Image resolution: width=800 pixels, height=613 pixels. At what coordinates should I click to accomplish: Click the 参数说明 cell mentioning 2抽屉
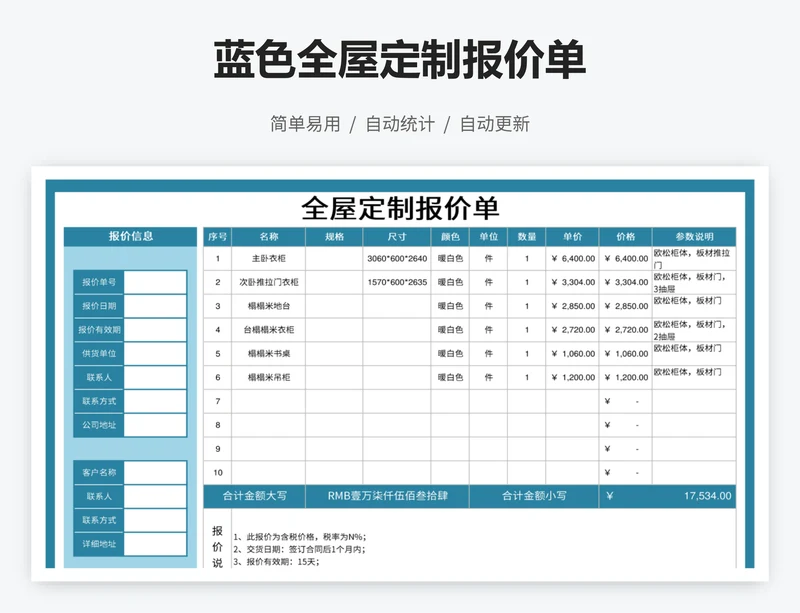tap(694, 330)
